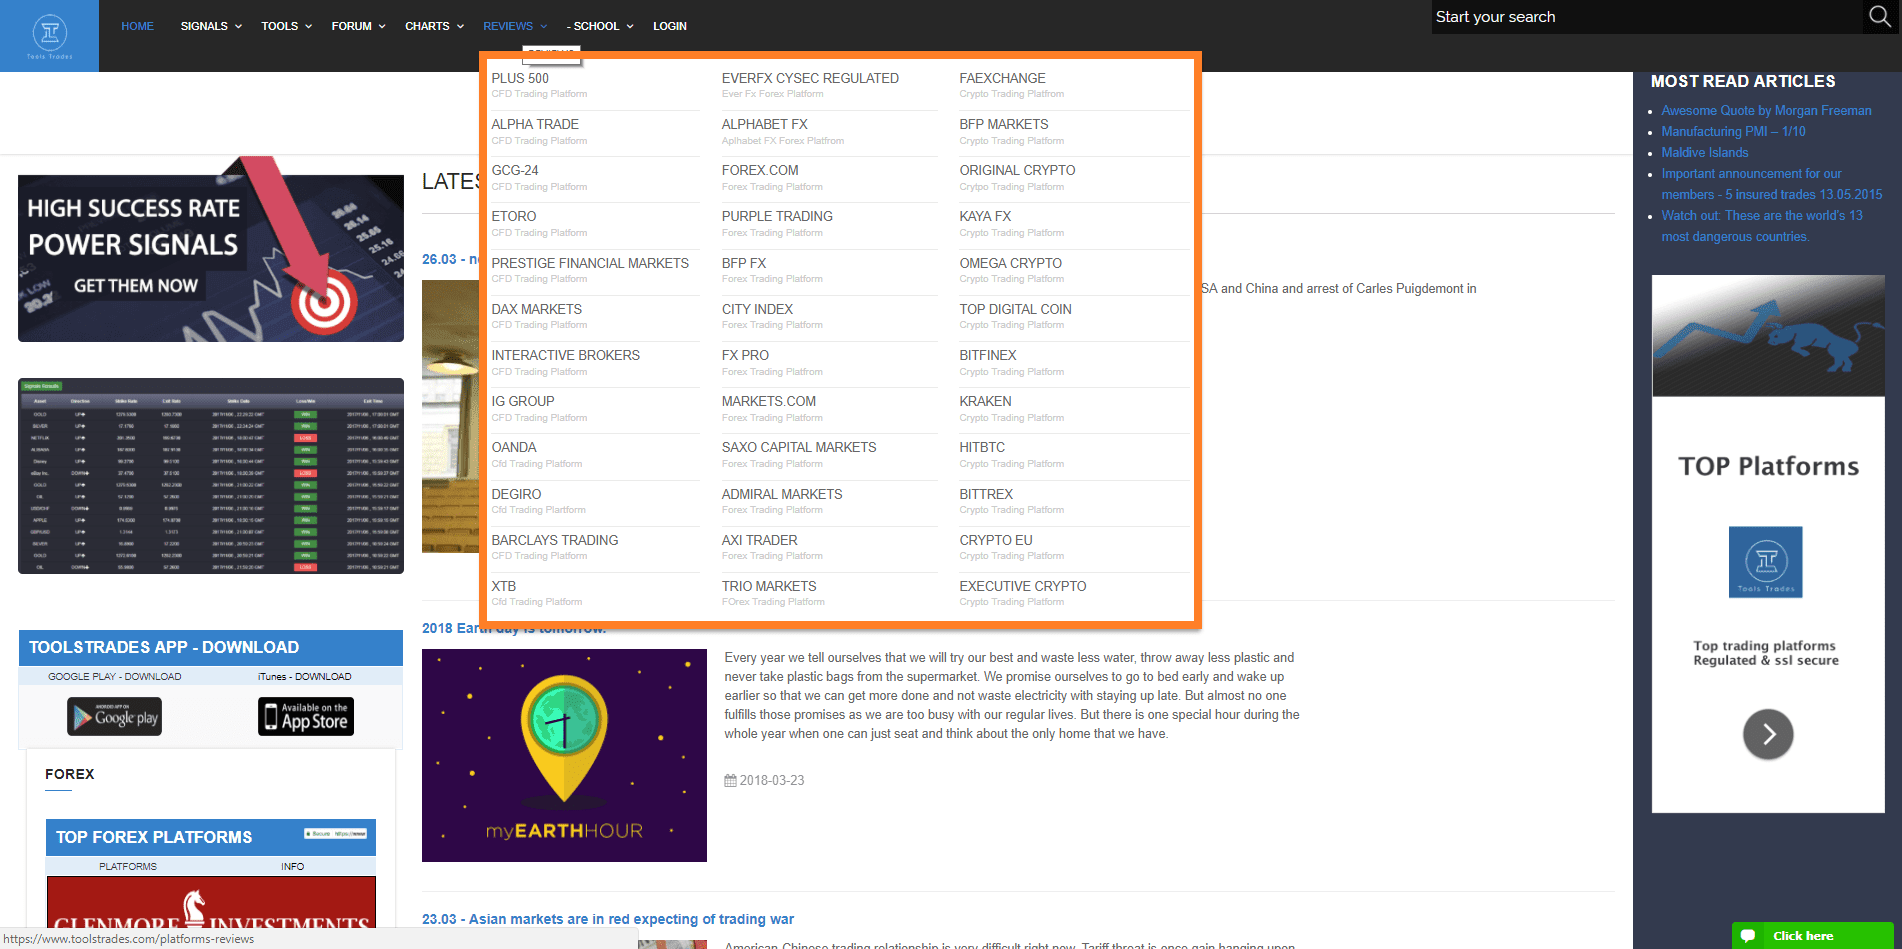This screenshot has width=1902, height=949.
Task: Open ORIGINAL CRYPTO review
Action: [1017, 170]
